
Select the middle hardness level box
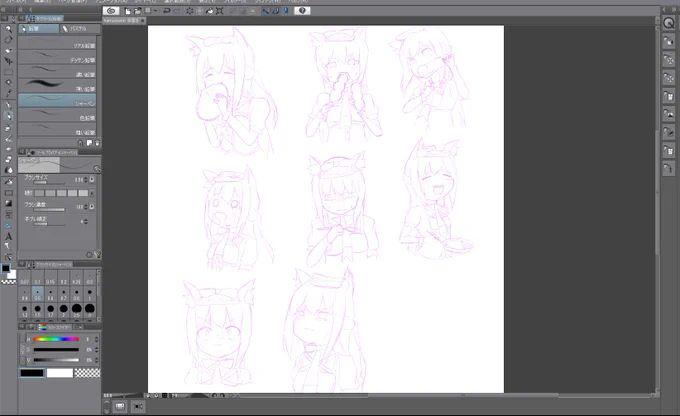[x=61, y=193]
